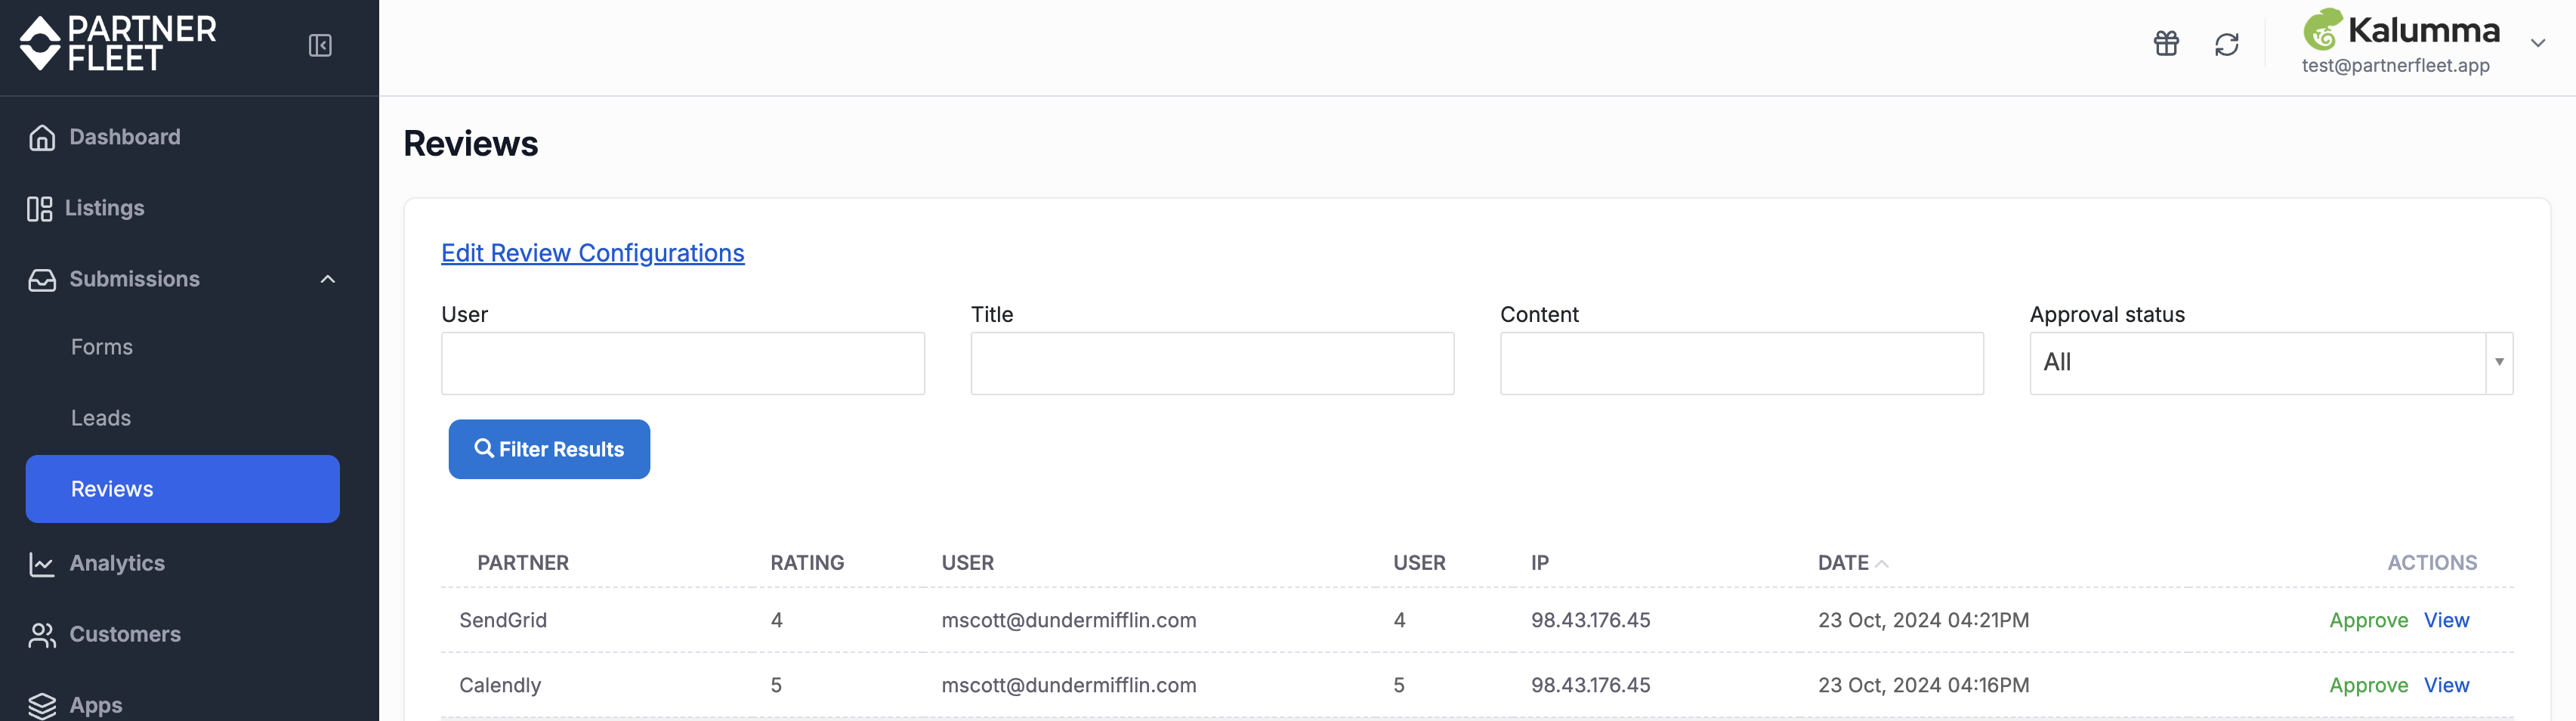Expand the Kalumma account menu arrow
Viewport: 2576px width, 721px height.
[2537, 43]
